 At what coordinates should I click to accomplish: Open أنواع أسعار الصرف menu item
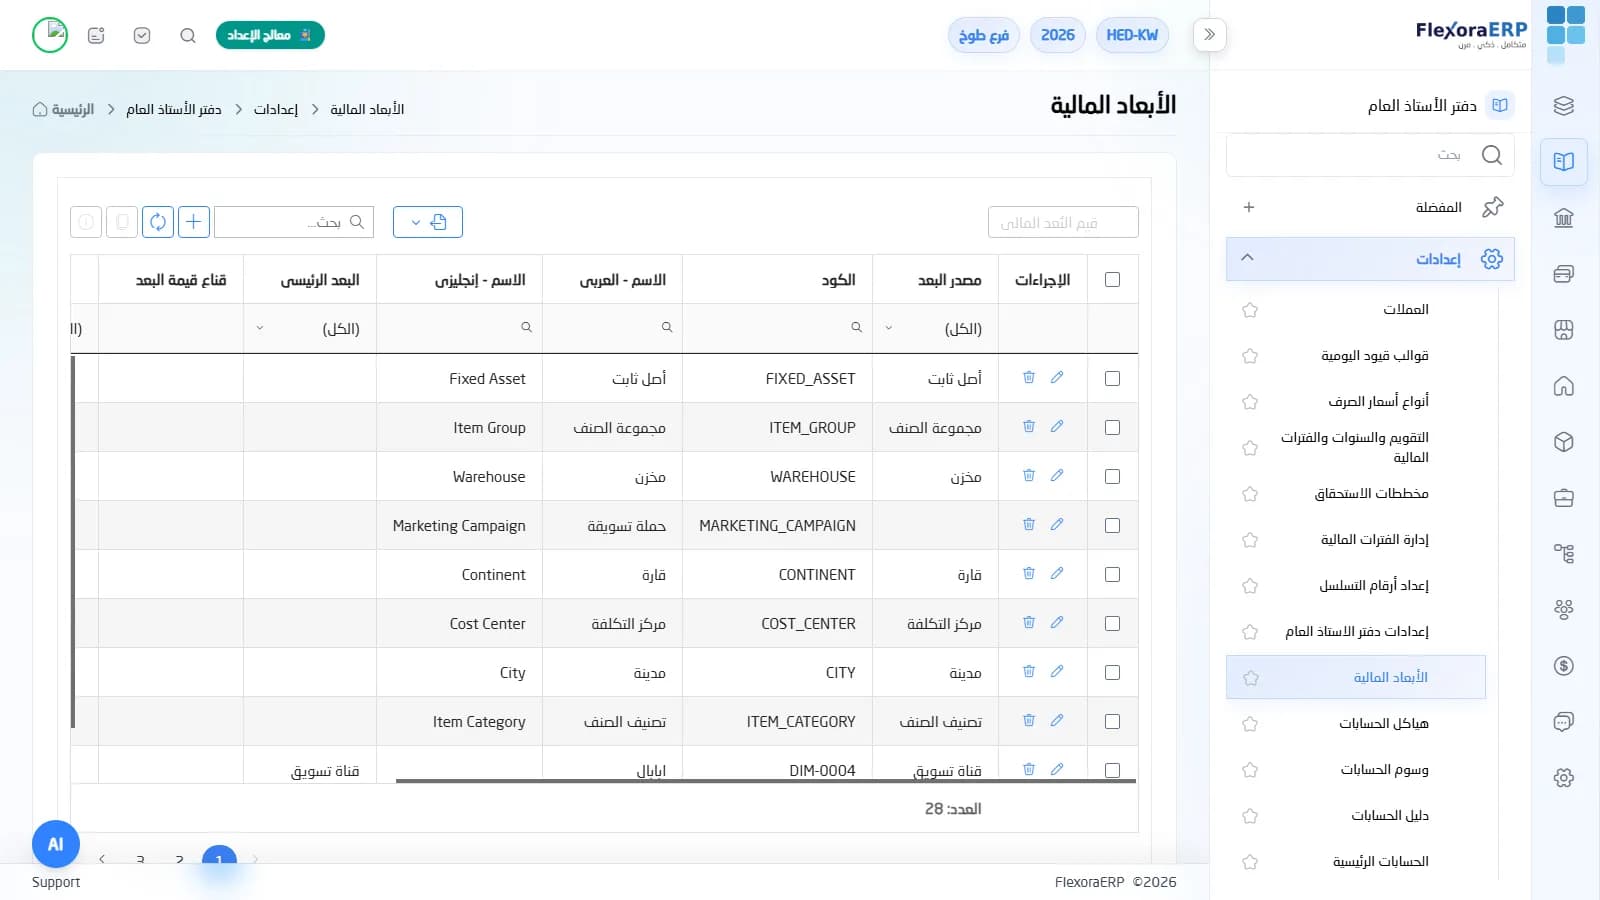pos(1379,401)
